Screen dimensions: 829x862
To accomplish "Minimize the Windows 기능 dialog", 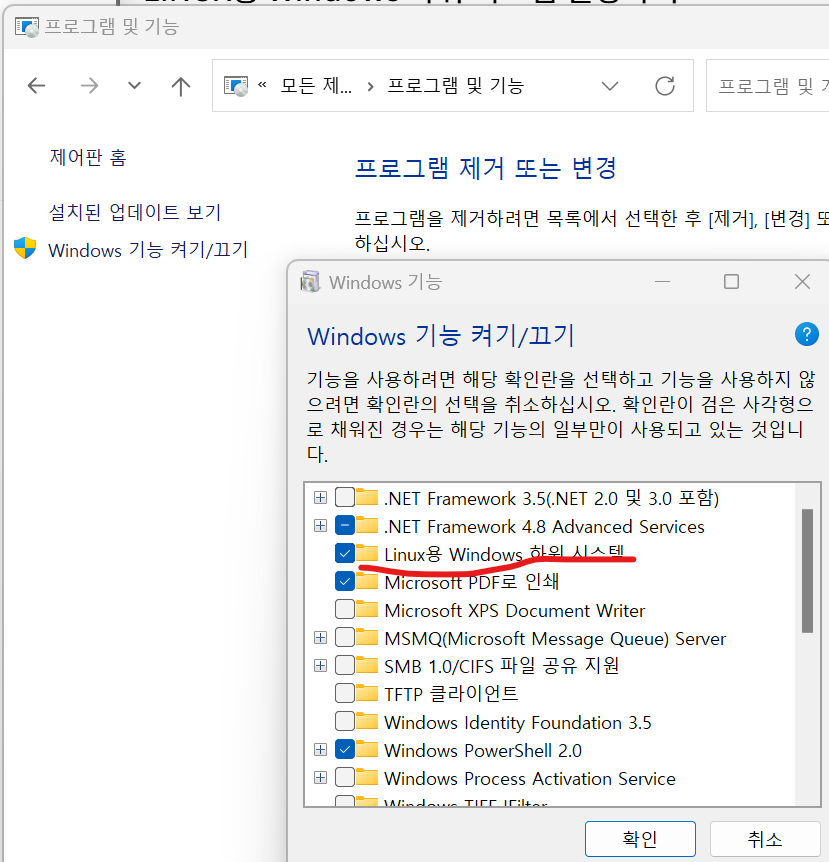I will click(x=662, y=281).
